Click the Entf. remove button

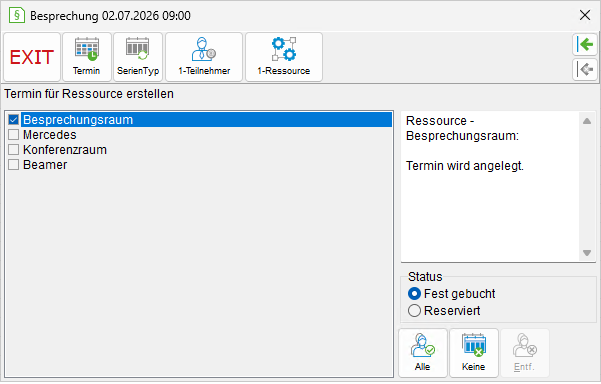525,353
